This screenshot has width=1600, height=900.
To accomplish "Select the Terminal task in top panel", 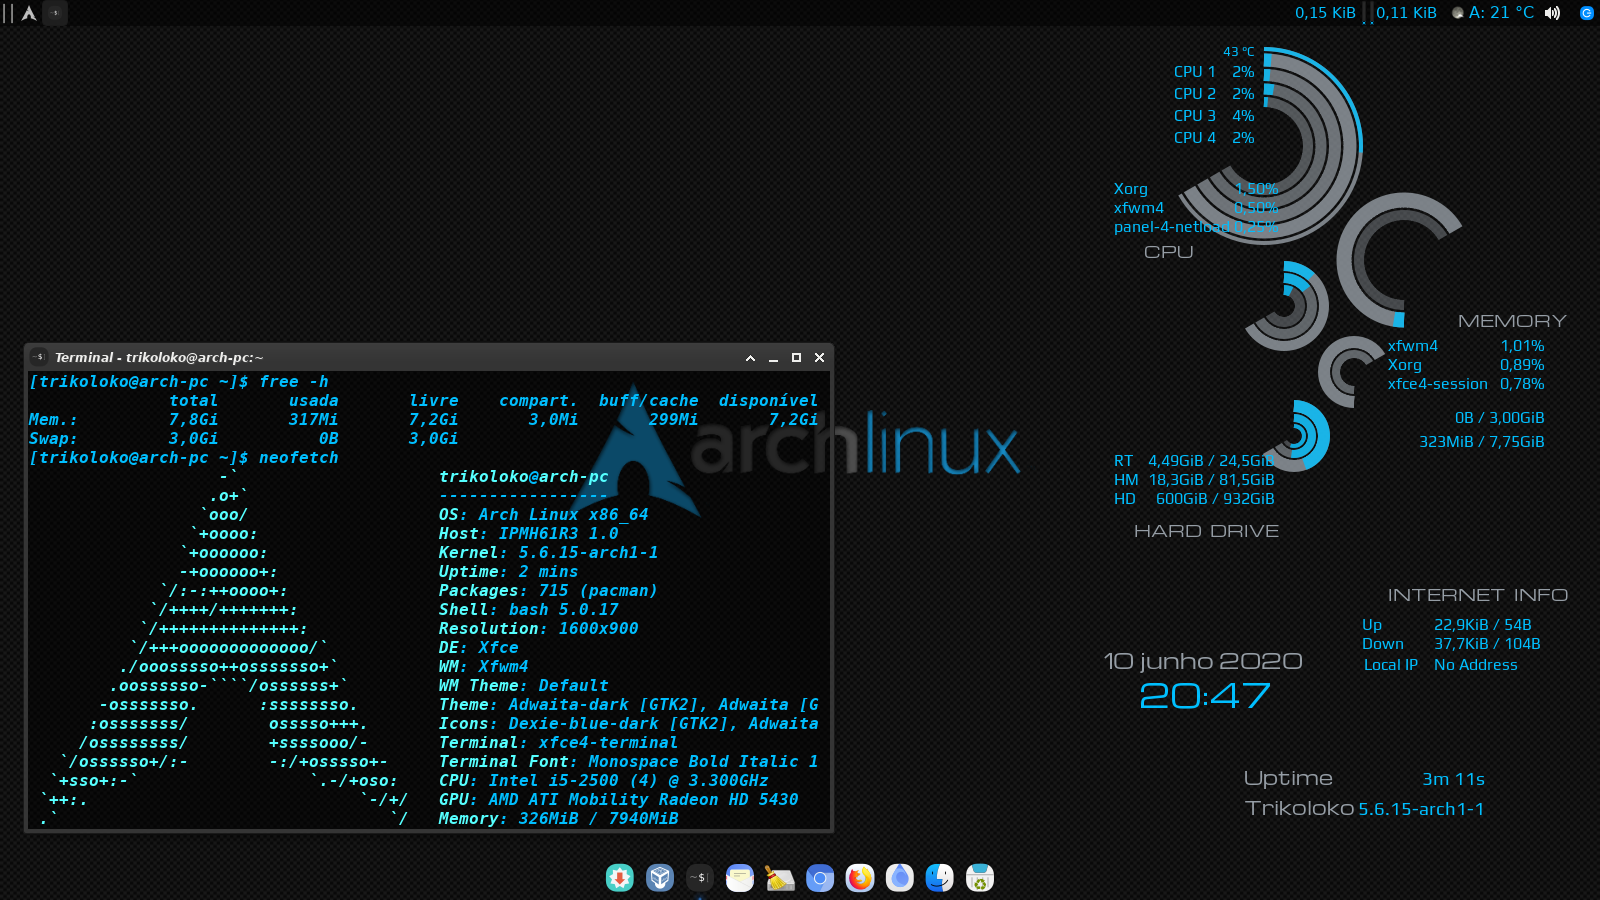I will (x=55, y=13).
